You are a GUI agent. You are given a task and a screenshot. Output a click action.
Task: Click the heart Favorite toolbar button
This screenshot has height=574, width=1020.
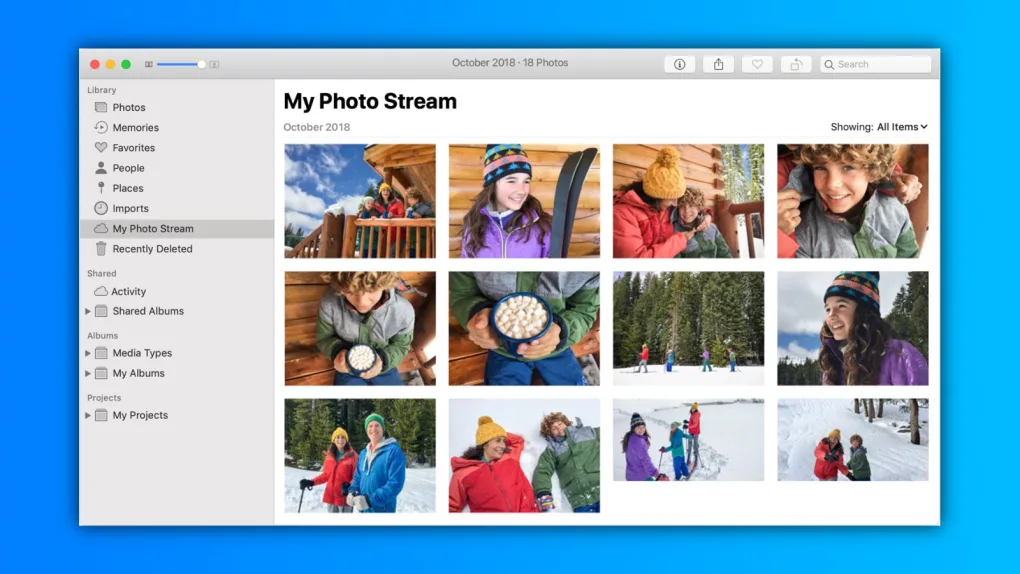point(757,64)
